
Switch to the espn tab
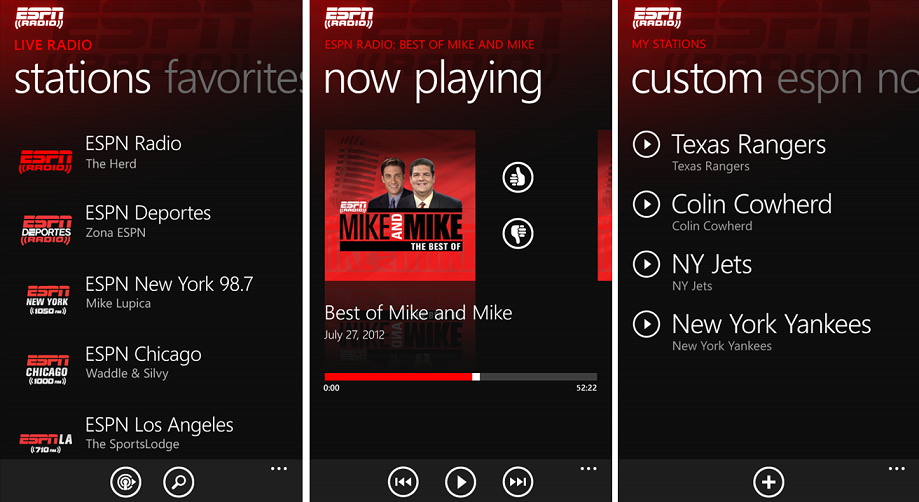[x=820, y=81]
